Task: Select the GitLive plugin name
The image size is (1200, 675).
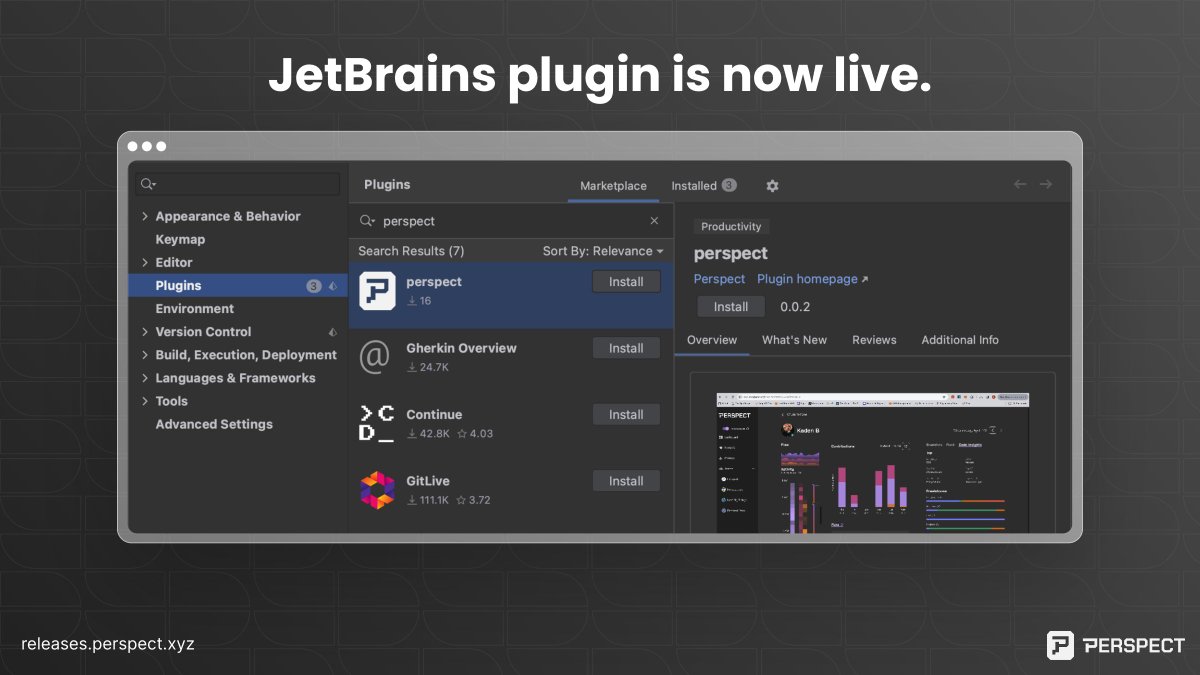Action: tap(427, 481)
